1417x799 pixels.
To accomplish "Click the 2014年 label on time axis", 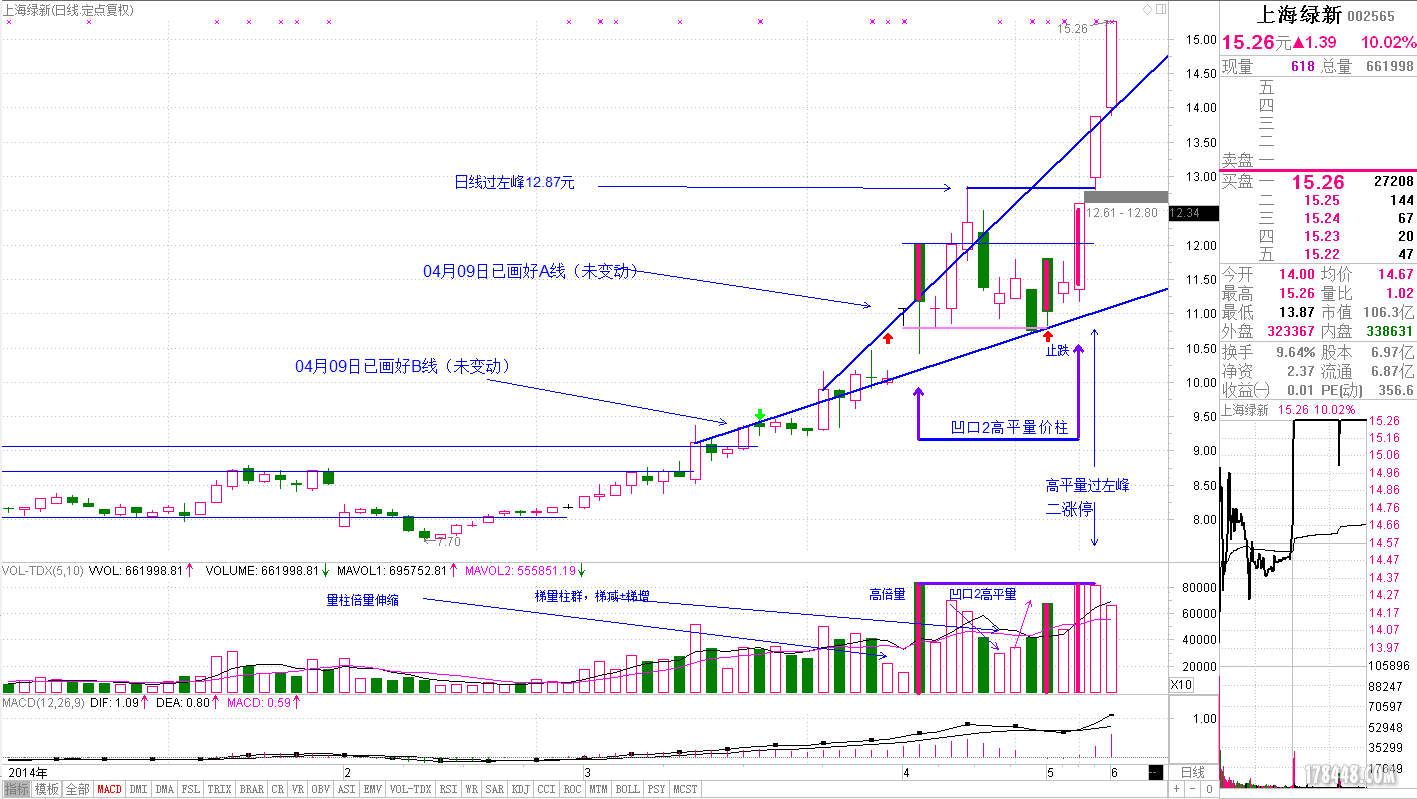I will (27, 773).
